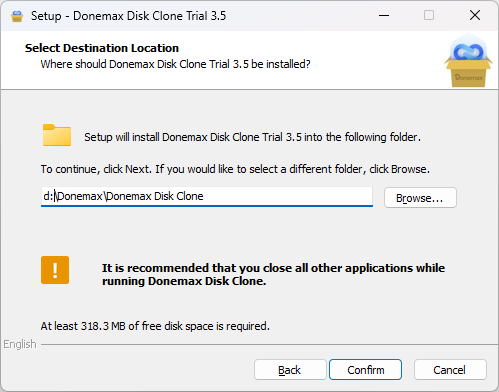Image resolution: width=499 pixels, height=392 pixels.
Task: Click the close all applications recommendation text
Action: coord(273,274)
